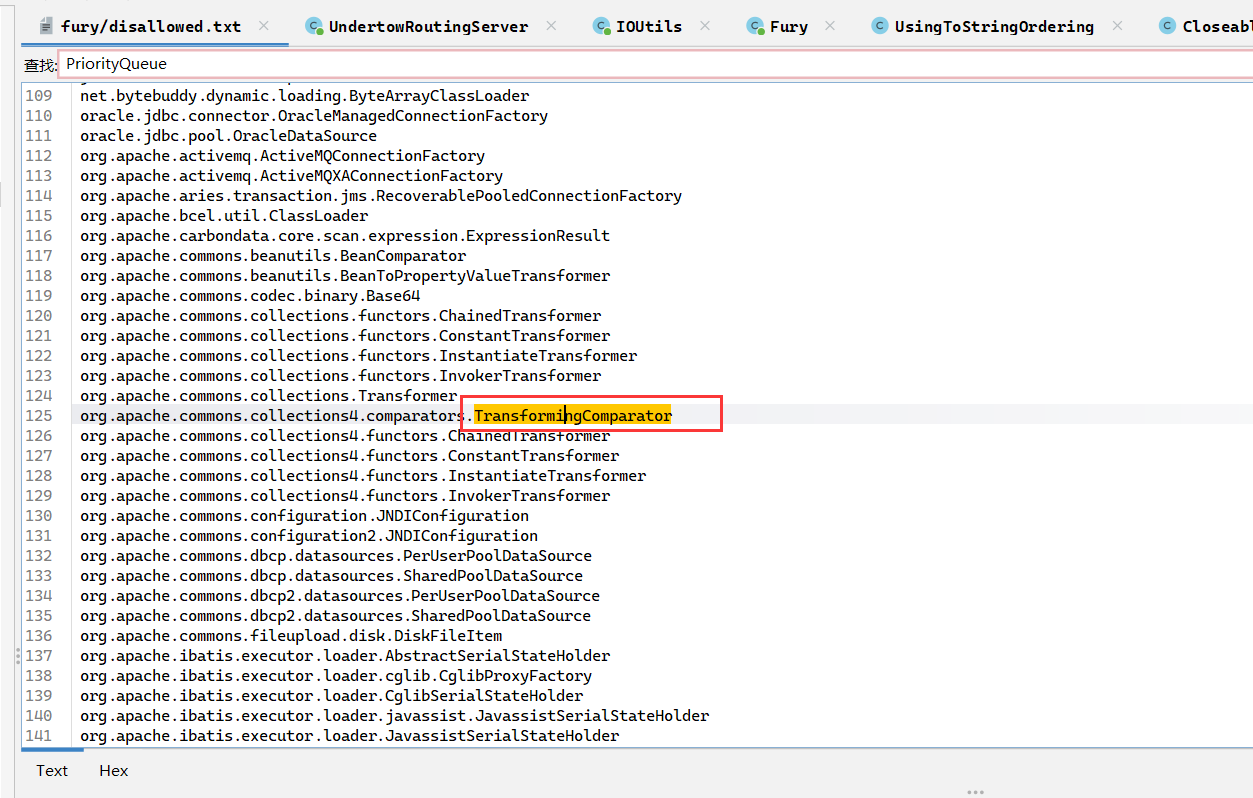The height and width of the screenshot is (798, 1253).
Task: Close the UndertowRoutingServer tab
Action: pyautogui.click(x=551, y=26)
